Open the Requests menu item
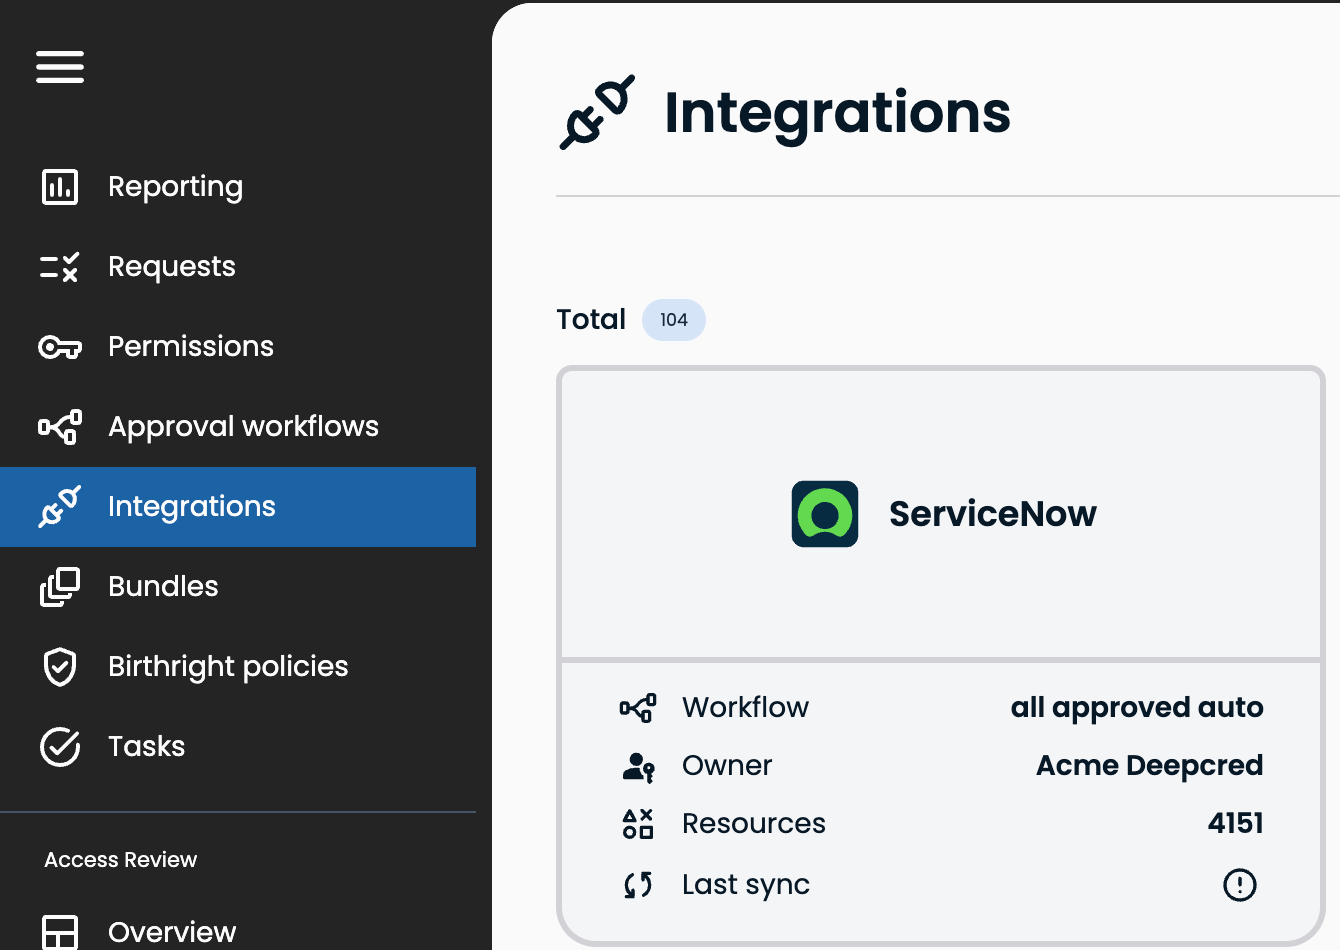 238,267
